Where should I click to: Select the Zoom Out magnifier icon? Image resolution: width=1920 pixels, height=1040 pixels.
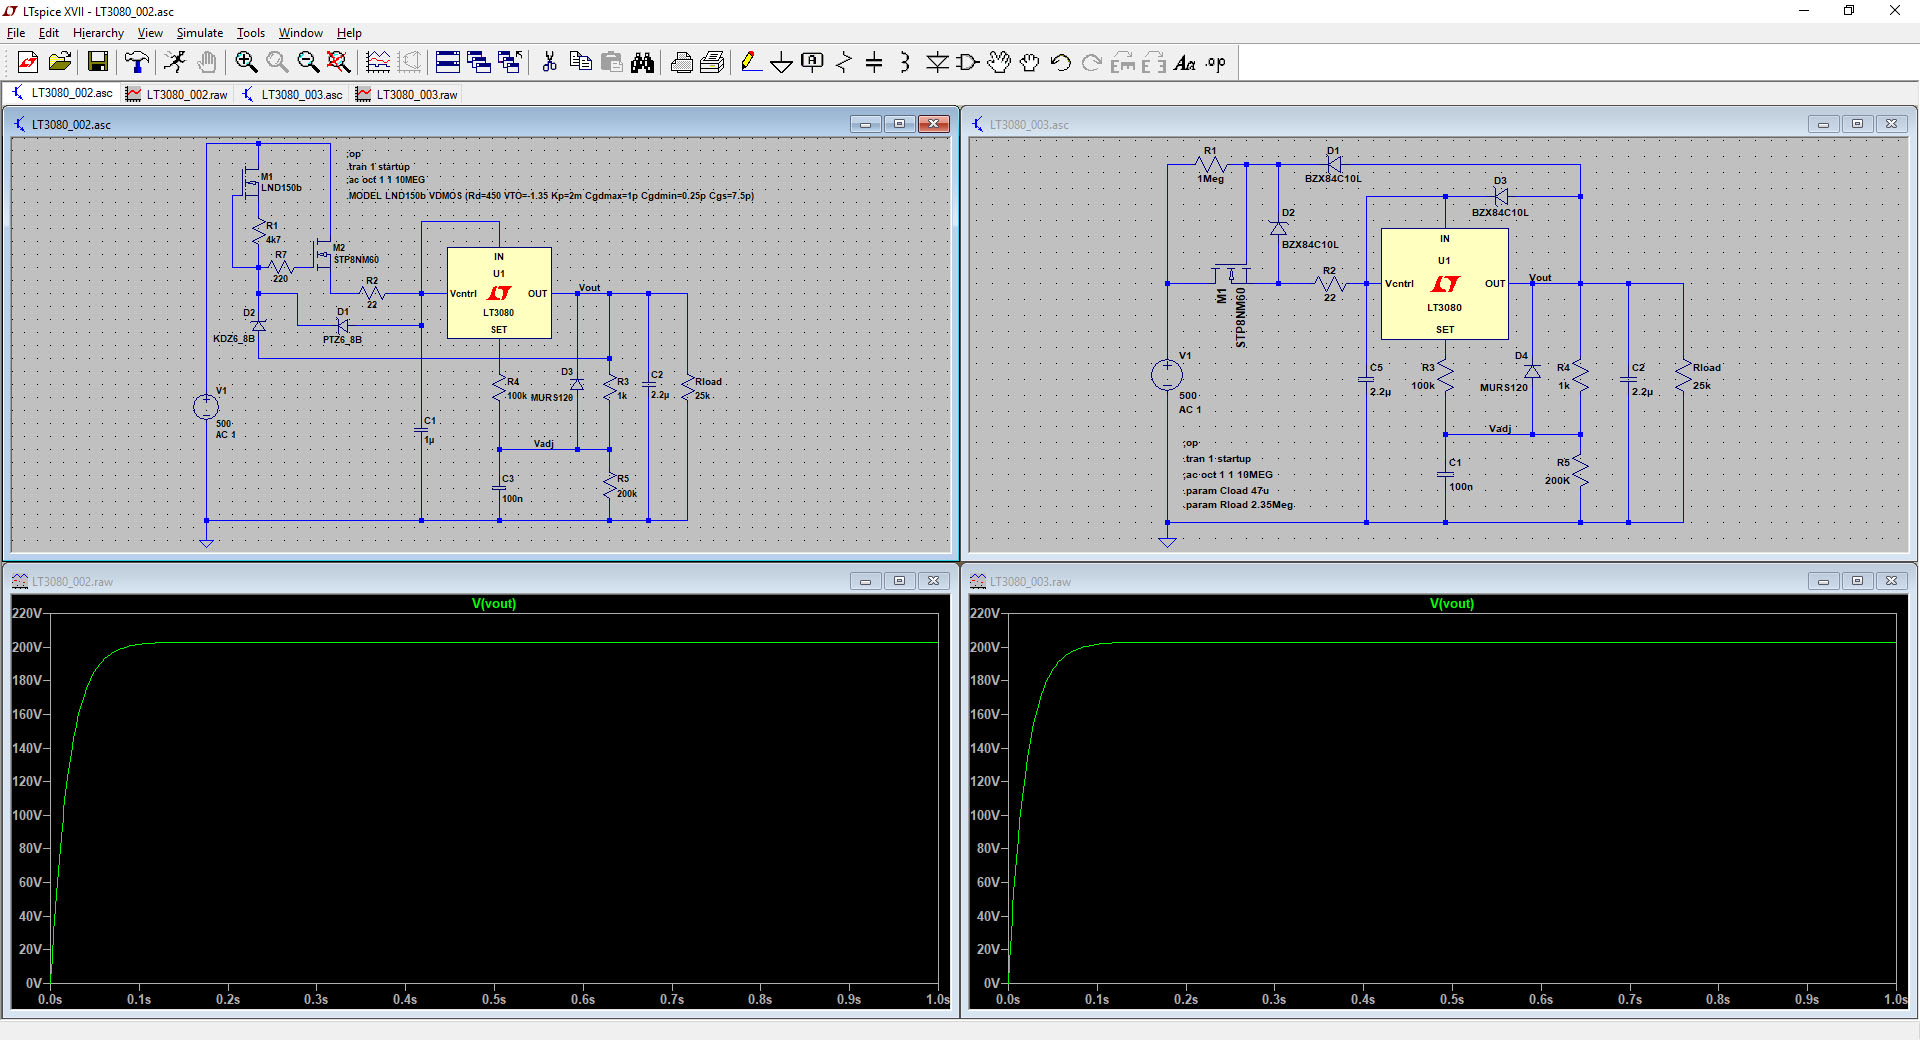pos(308,63)
